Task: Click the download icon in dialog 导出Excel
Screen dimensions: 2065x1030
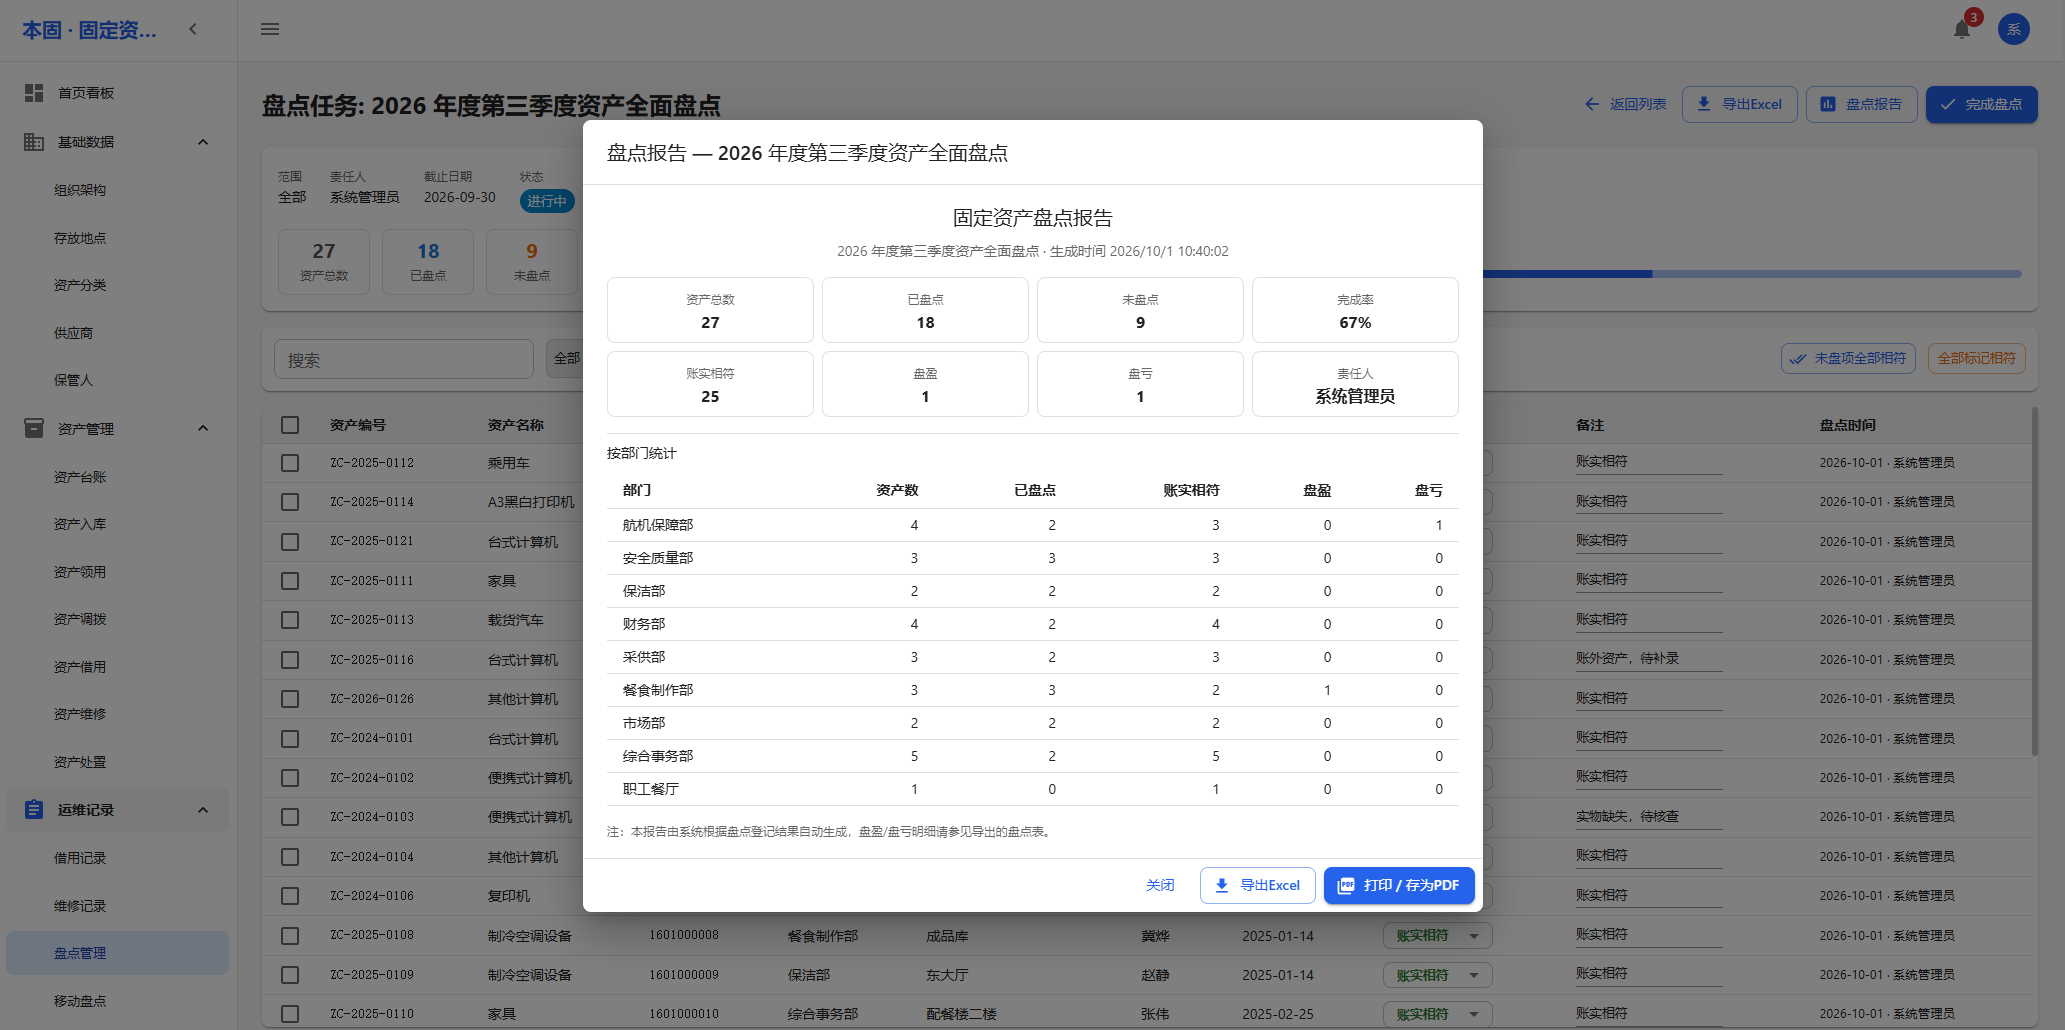Action: 1222,885
